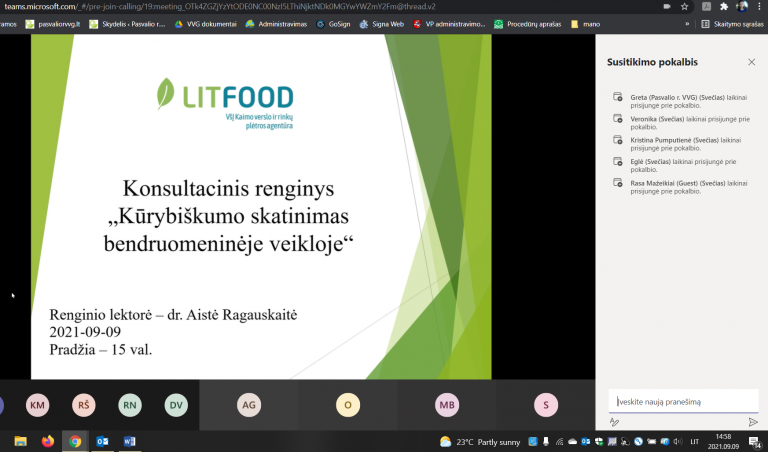Open the Administravimas bookmark
Screen dimensions: 768x452
coord(276,24)
